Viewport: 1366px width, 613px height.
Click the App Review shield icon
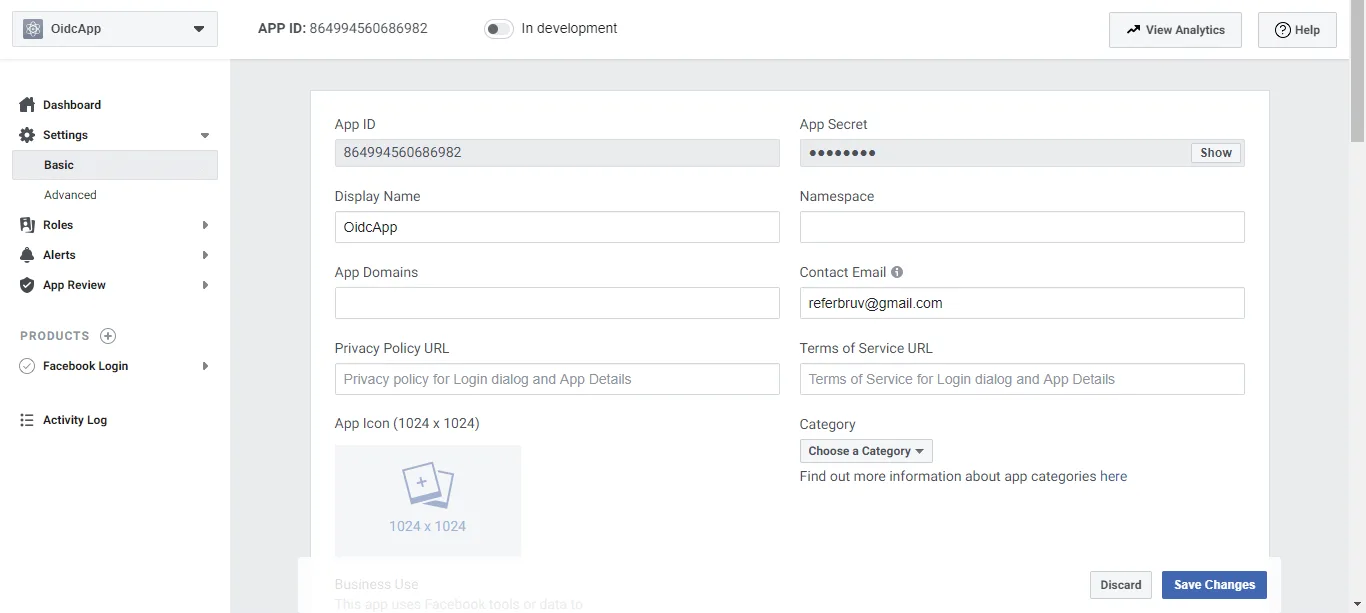[27, 285]
